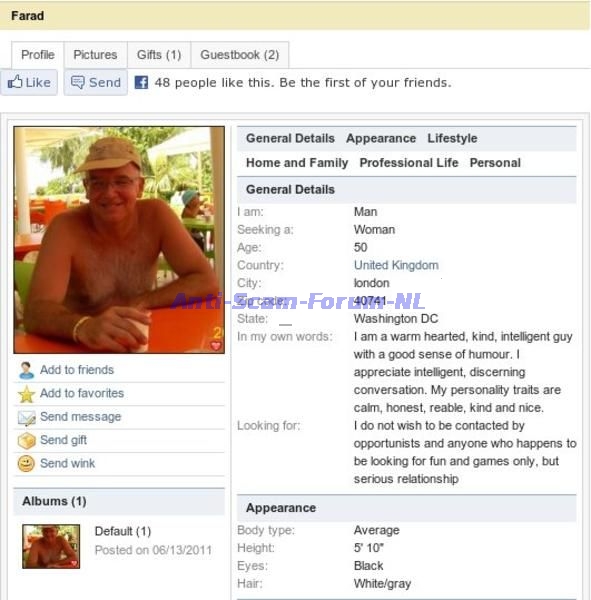Click the yellow star favorites icon

pyautogui.click(x=26, y=394)
